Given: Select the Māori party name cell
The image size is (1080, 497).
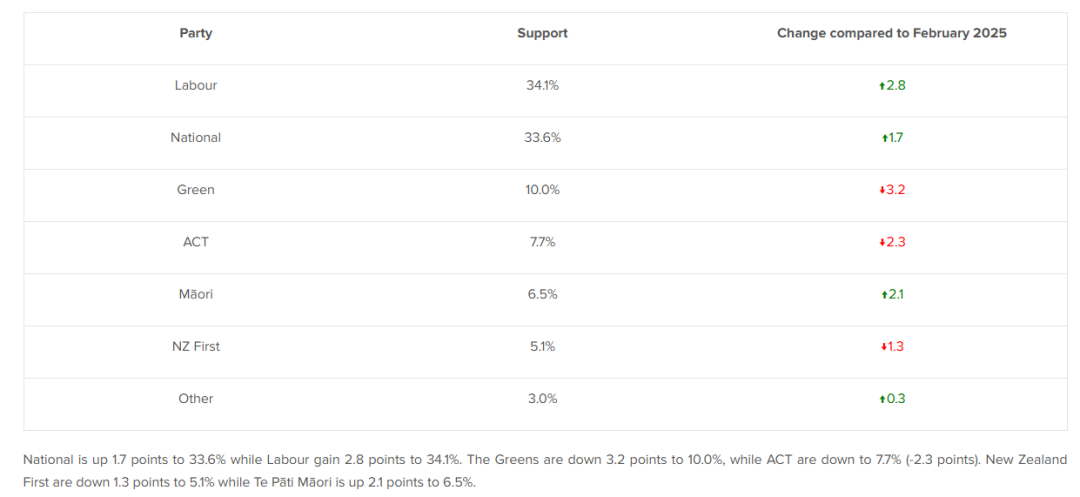Looking at the screenshot, I should point(196,294).
